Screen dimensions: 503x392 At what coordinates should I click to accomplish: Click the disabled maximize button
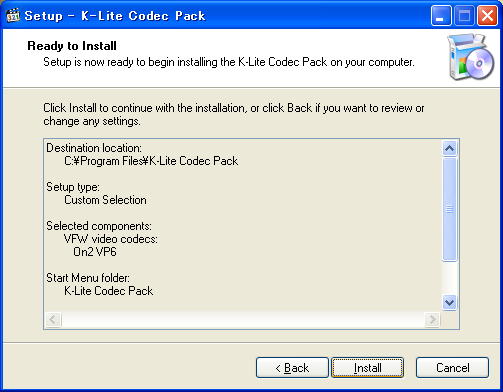pyautogui.click(x=464, y=16)
